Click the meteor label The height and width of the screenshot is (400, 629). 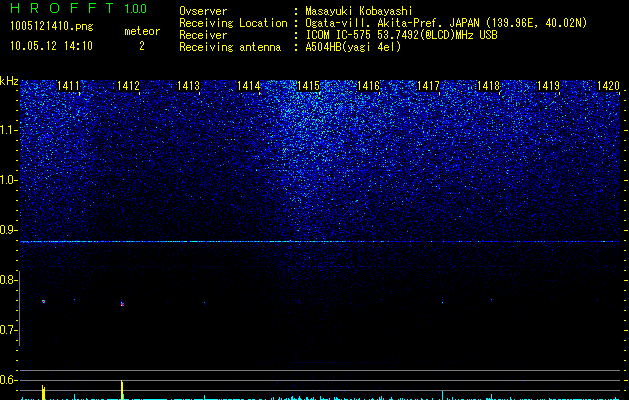point(142,31)
